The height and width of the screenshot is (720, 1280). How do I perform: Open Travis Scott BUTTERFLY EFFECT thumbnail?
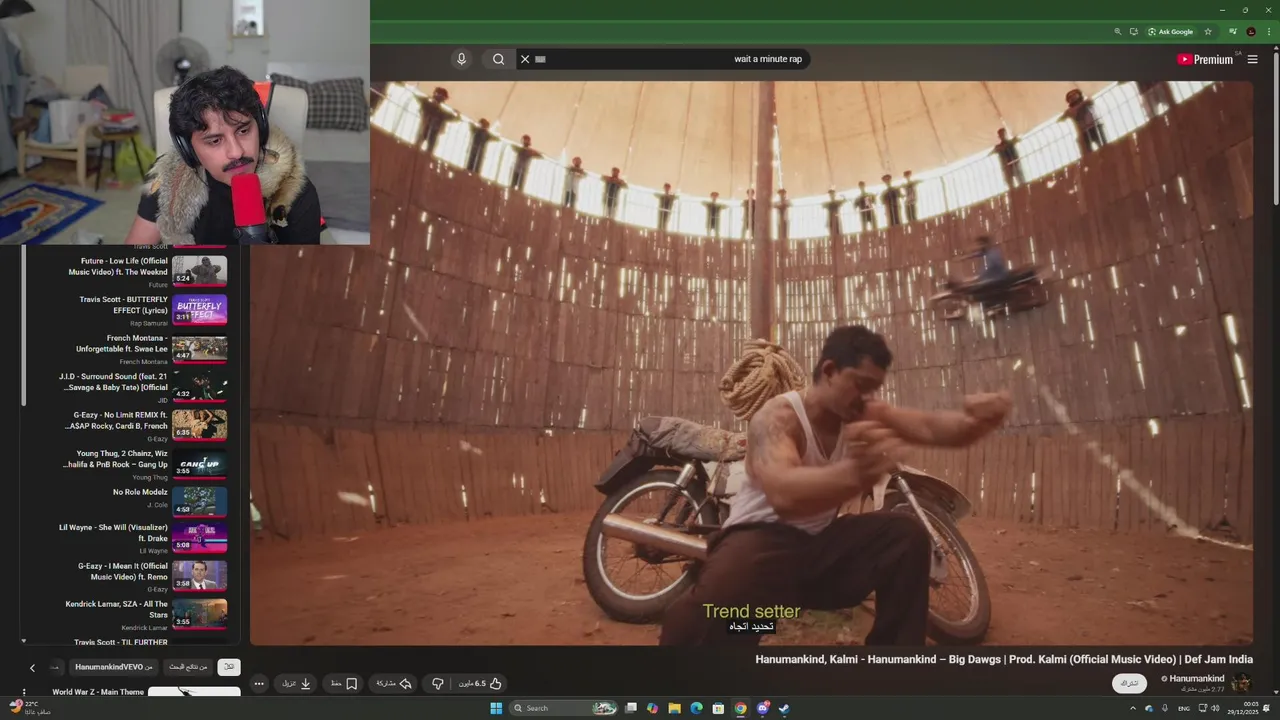tap(199, 309)
